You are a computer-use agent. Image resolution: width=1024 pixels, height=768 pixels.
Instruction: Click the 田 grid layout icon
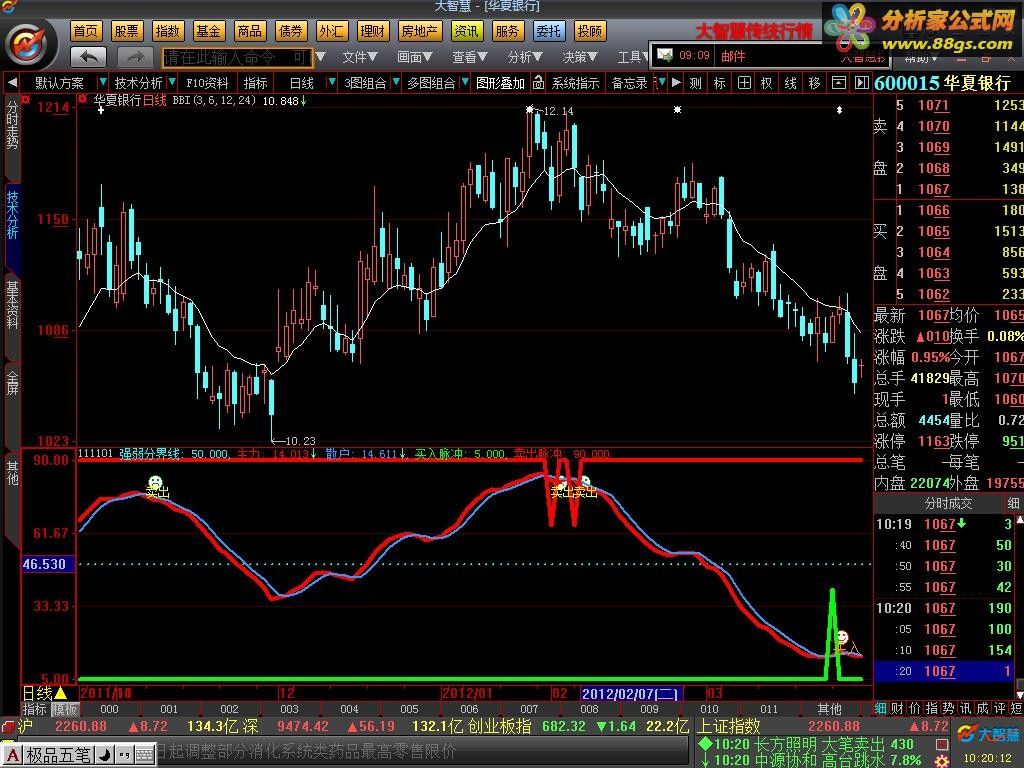(x=744, y=83)
